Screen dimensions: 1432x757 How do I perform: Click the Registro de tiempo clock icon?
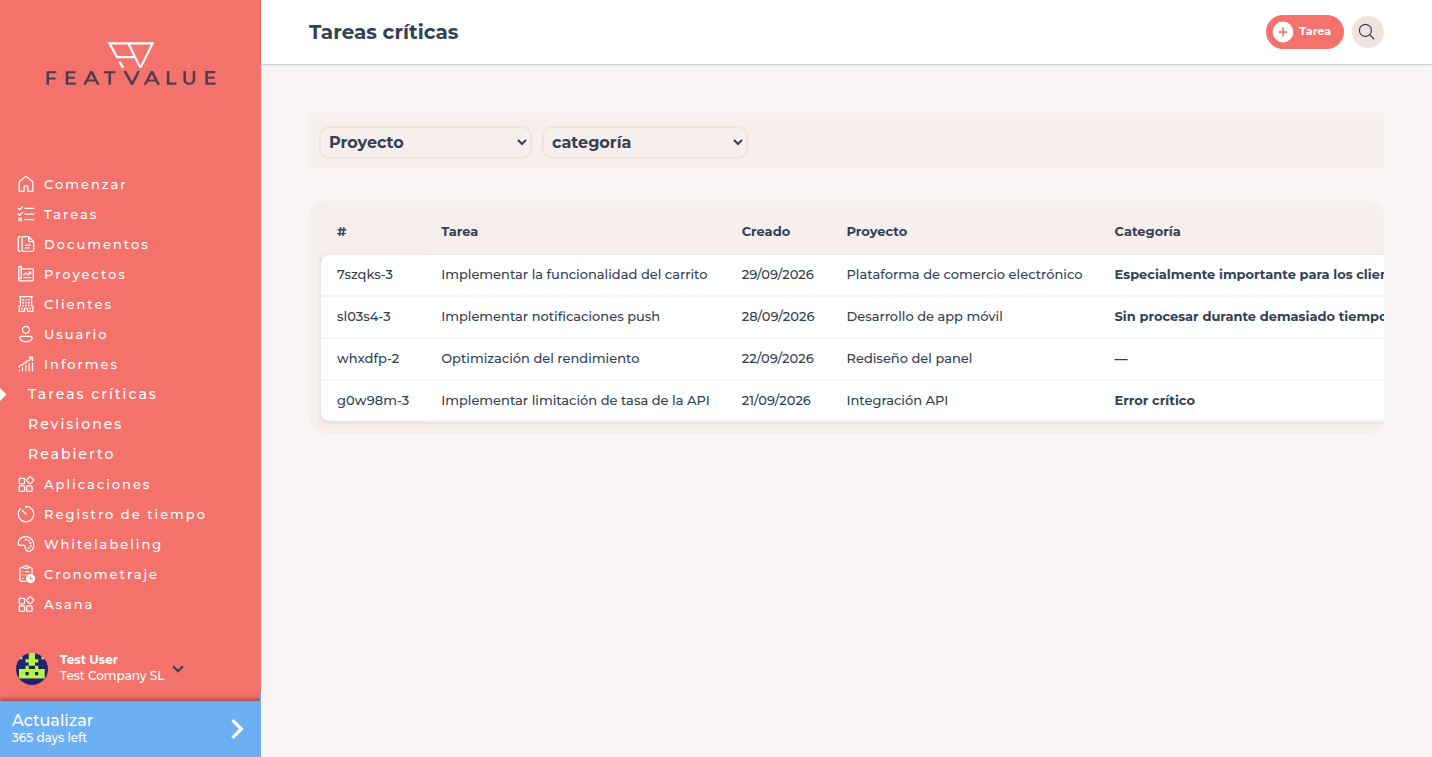point(26,514)
